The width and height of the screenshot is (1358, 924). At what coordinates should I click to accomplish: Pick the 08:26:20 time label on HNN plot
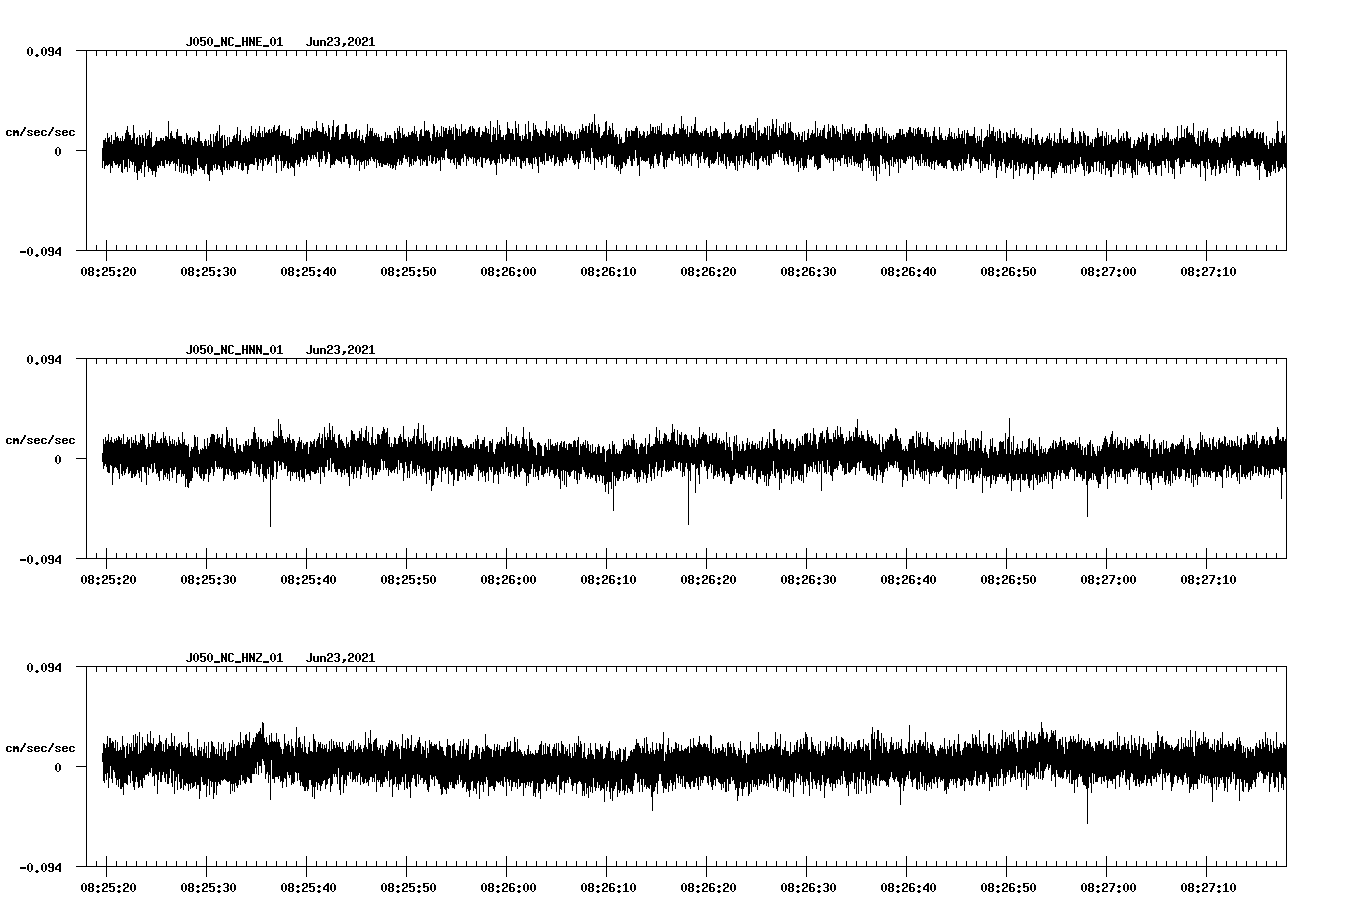tap(708, 580)
